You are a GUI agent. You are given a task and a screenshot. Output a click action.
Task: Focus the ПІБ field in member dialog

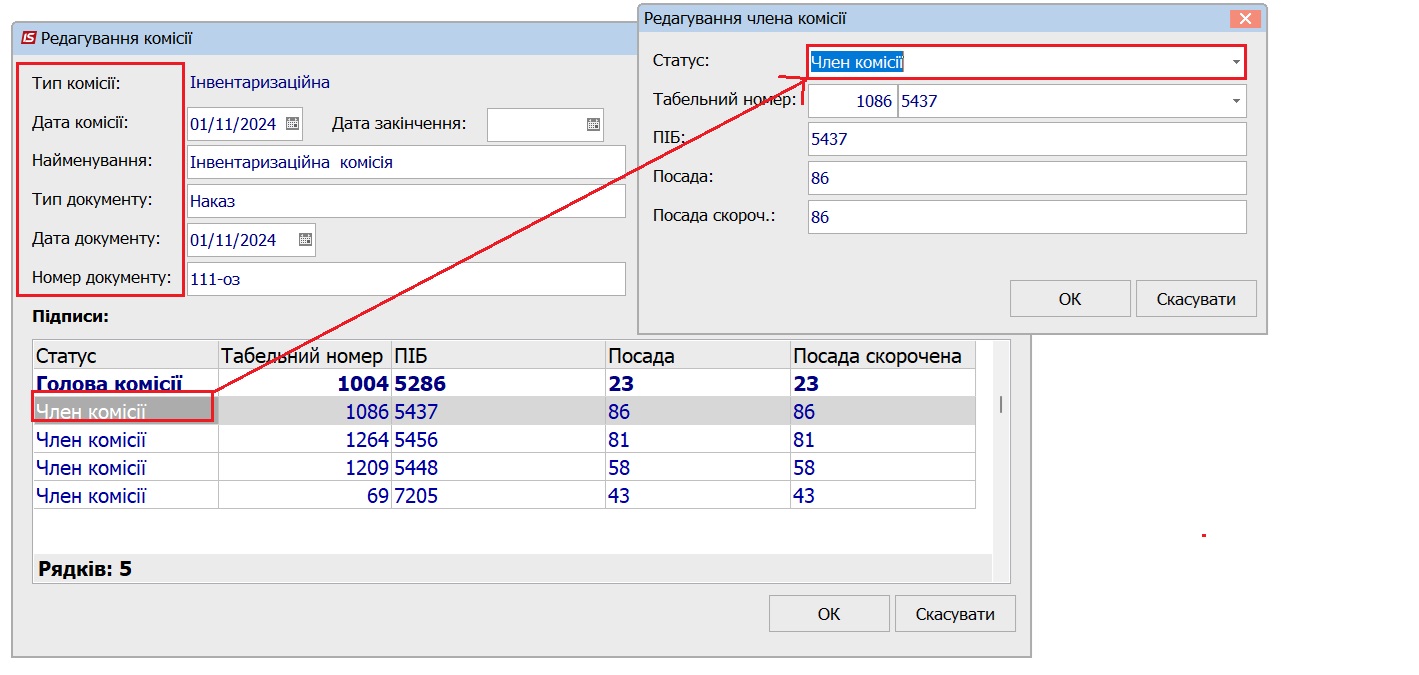coord(1027,139)
